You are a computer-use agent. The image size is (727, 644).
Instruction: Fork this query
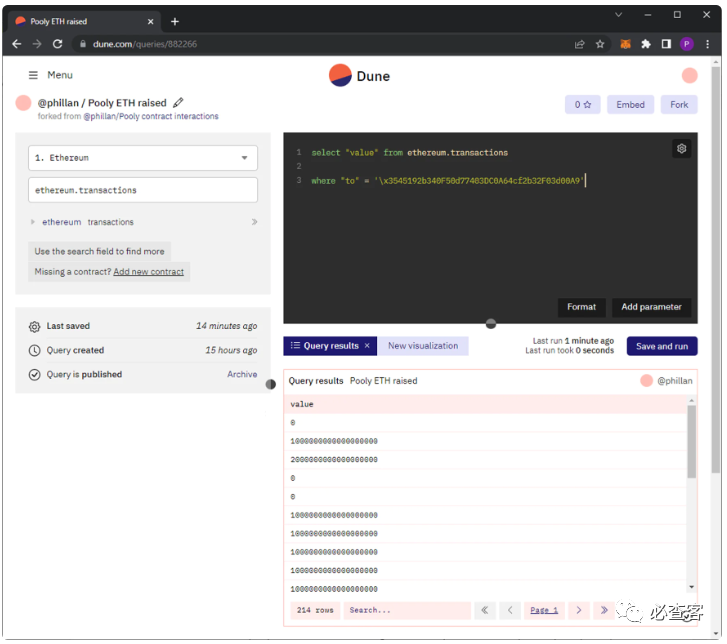click(x=679, y=105)
